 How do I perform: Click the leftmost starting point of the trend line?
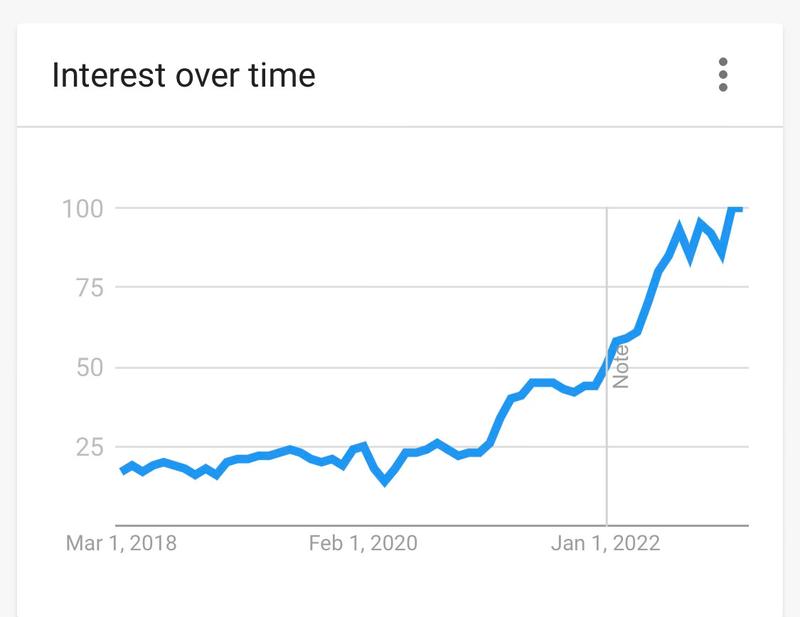click(x=121, y=471)
